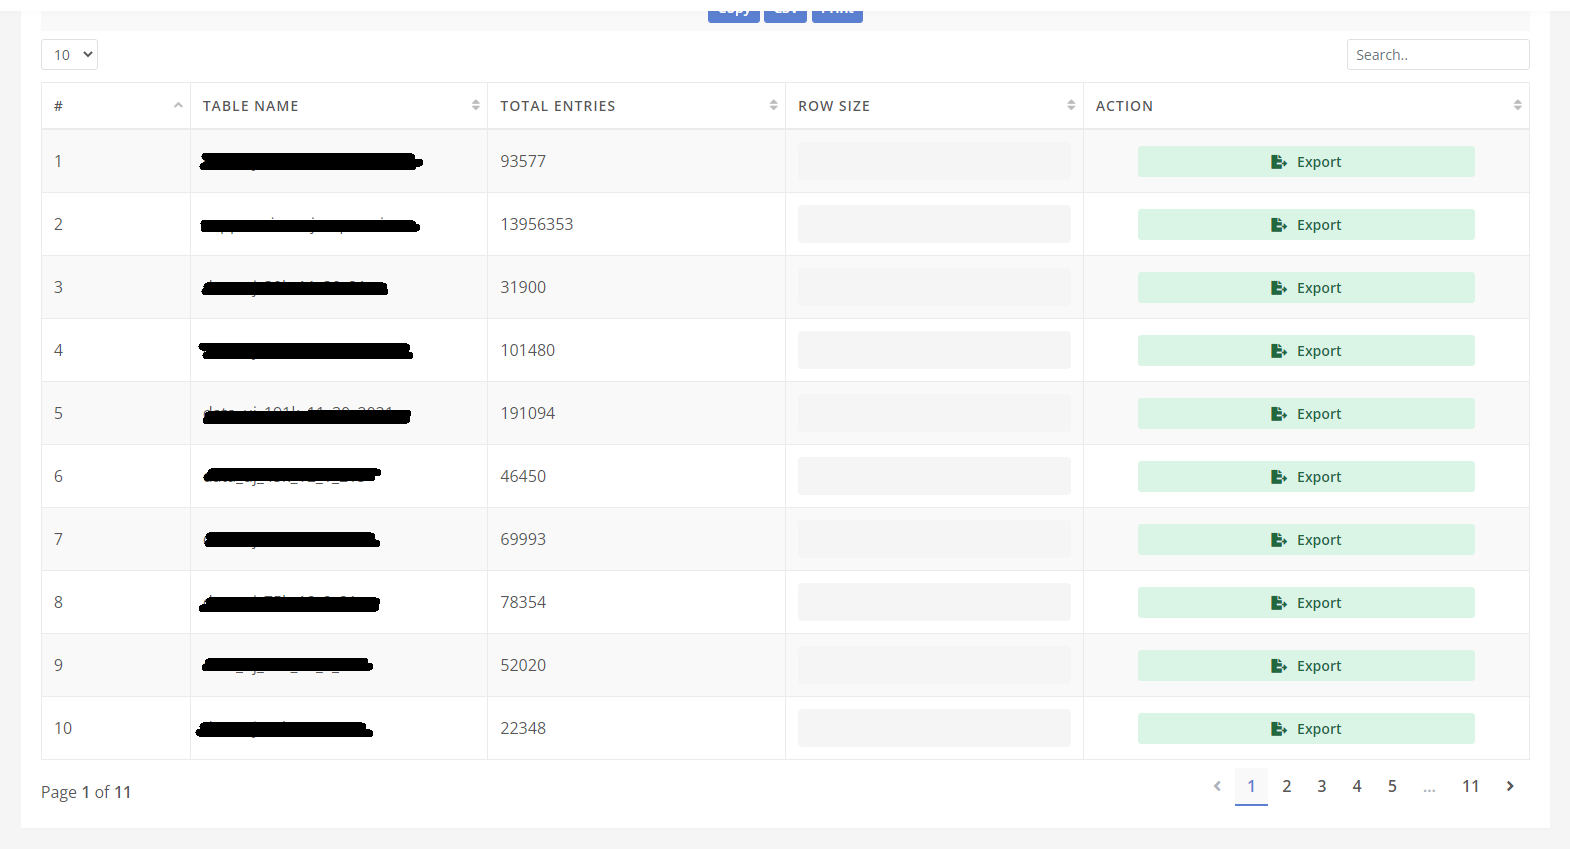Focus the Search input field
Screen dimensions: 1570x849
pyautogui.click(x=1437, y=54)
